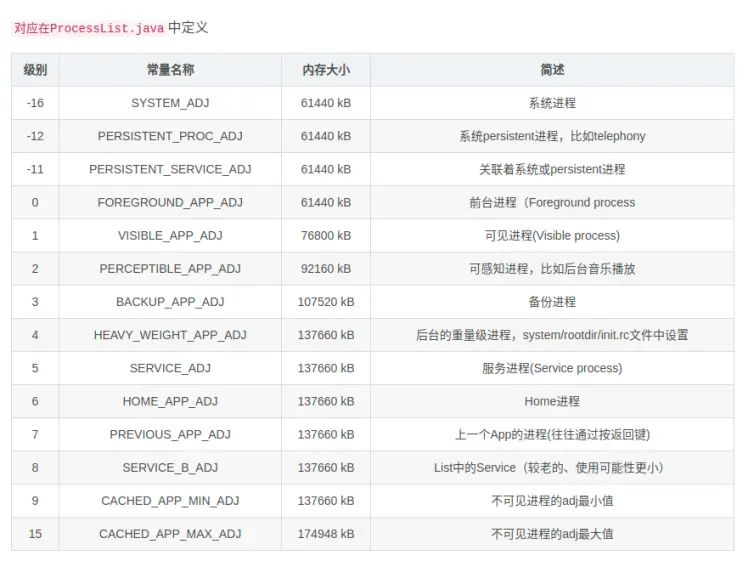Click the 76800 kB memory cell
This screenshot has height=561, width=749.
[x=326, y=236]
